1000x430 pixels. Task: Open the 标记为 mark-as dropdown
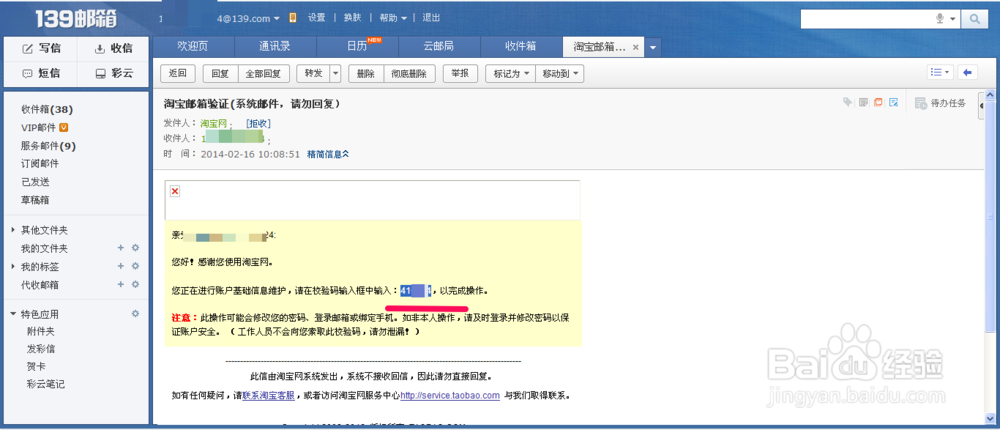[x=510, y=73]
